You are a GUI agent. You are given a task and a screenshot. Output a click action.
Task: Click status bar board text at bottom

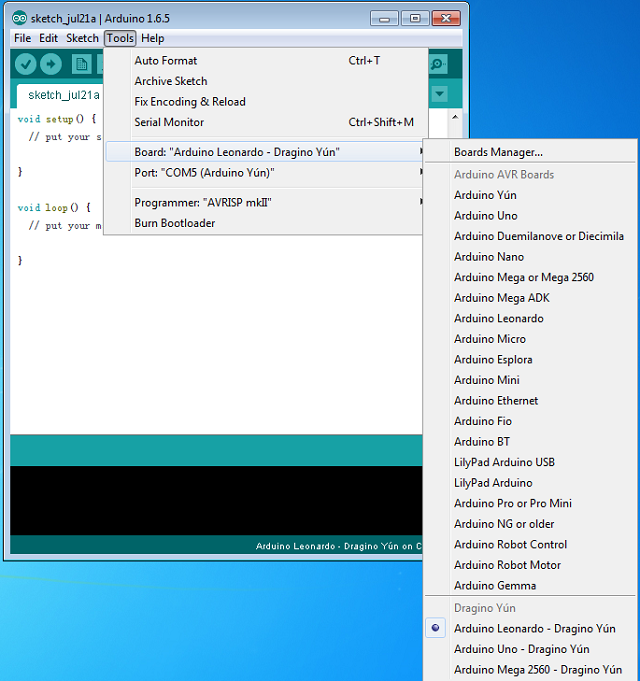338,546
